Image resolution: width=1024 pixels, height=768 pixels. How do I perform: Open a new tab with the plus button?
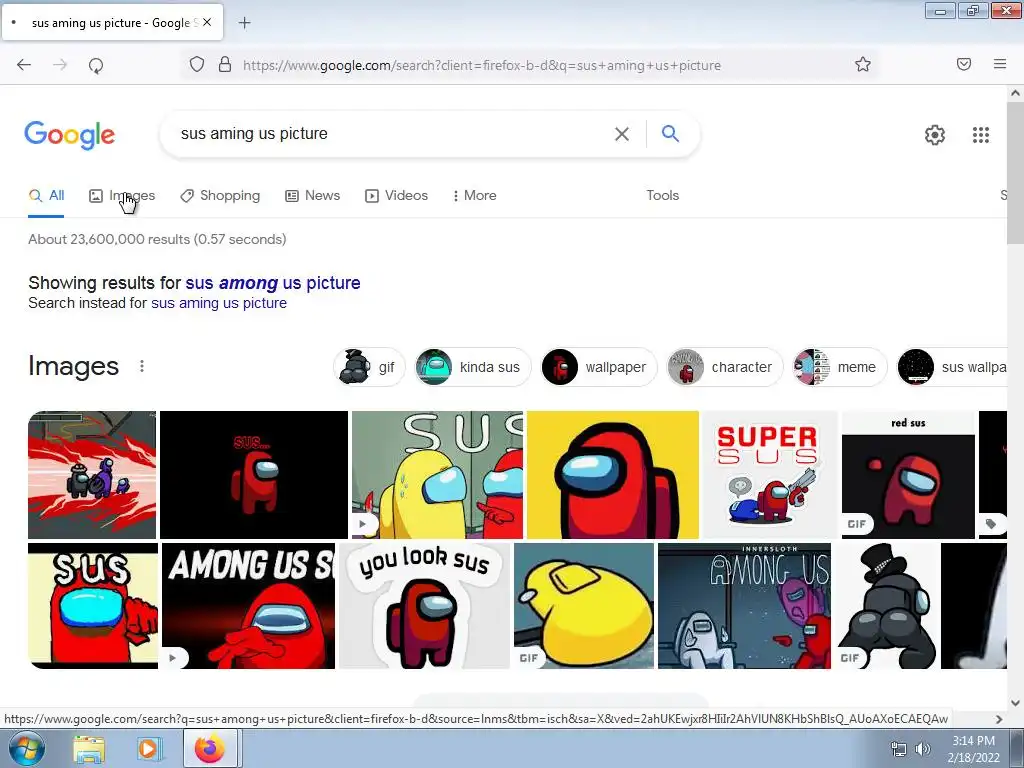(x=244, y=23)
